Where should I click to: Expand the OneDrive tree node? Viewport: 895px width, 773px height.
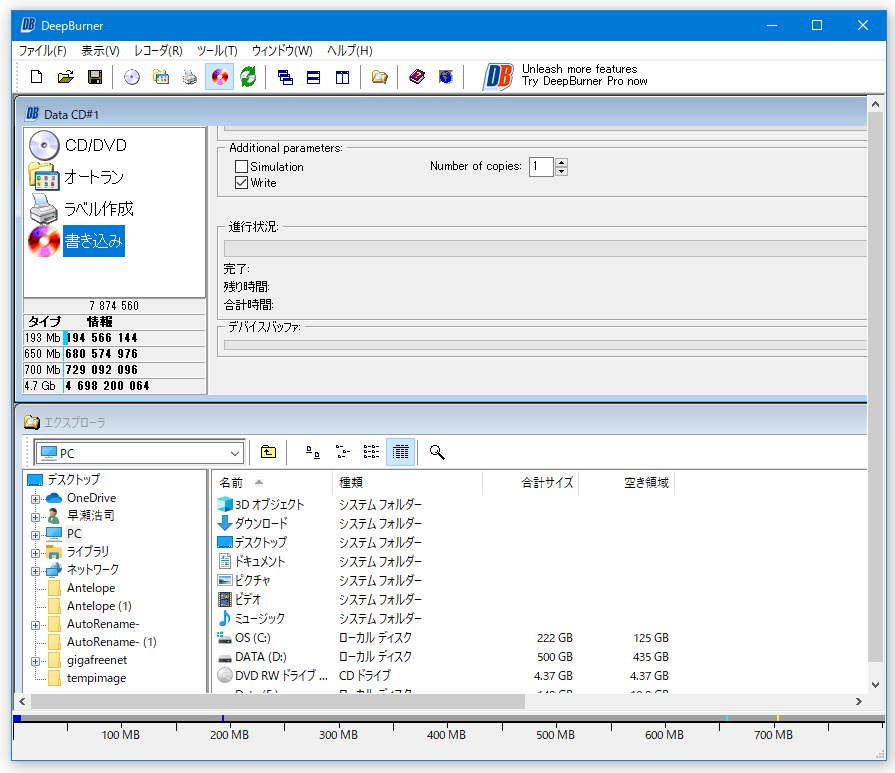tap(35, 499)
